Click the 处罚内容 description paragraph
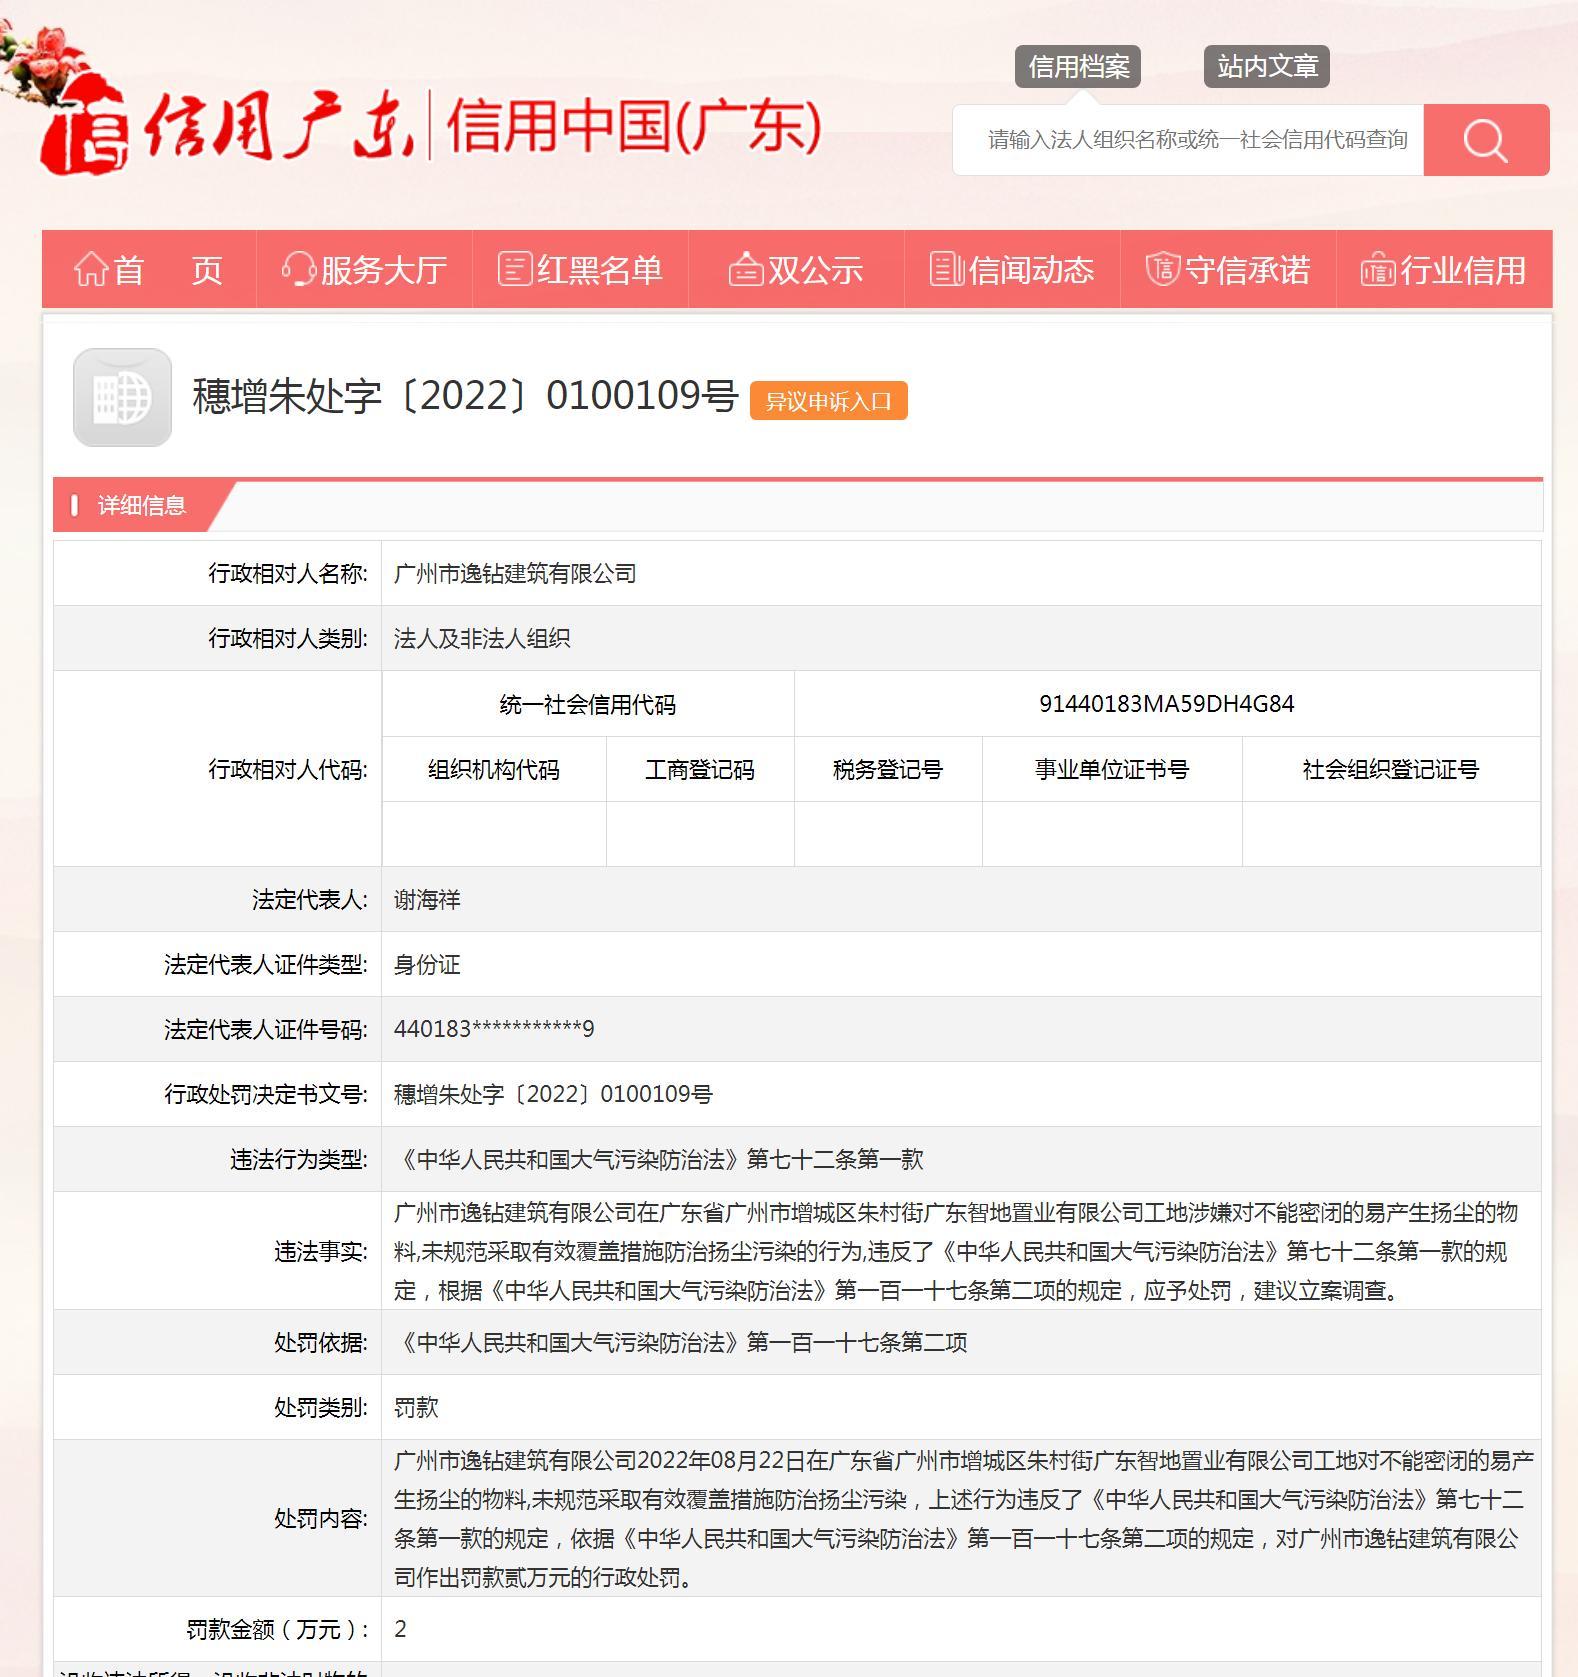1578x1677 pixels. 963,1519
